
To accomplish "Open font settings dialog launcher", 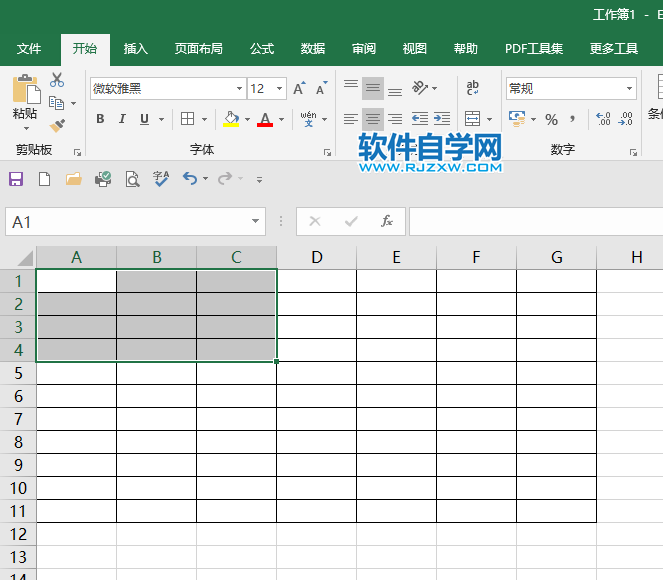I will 327,153.
